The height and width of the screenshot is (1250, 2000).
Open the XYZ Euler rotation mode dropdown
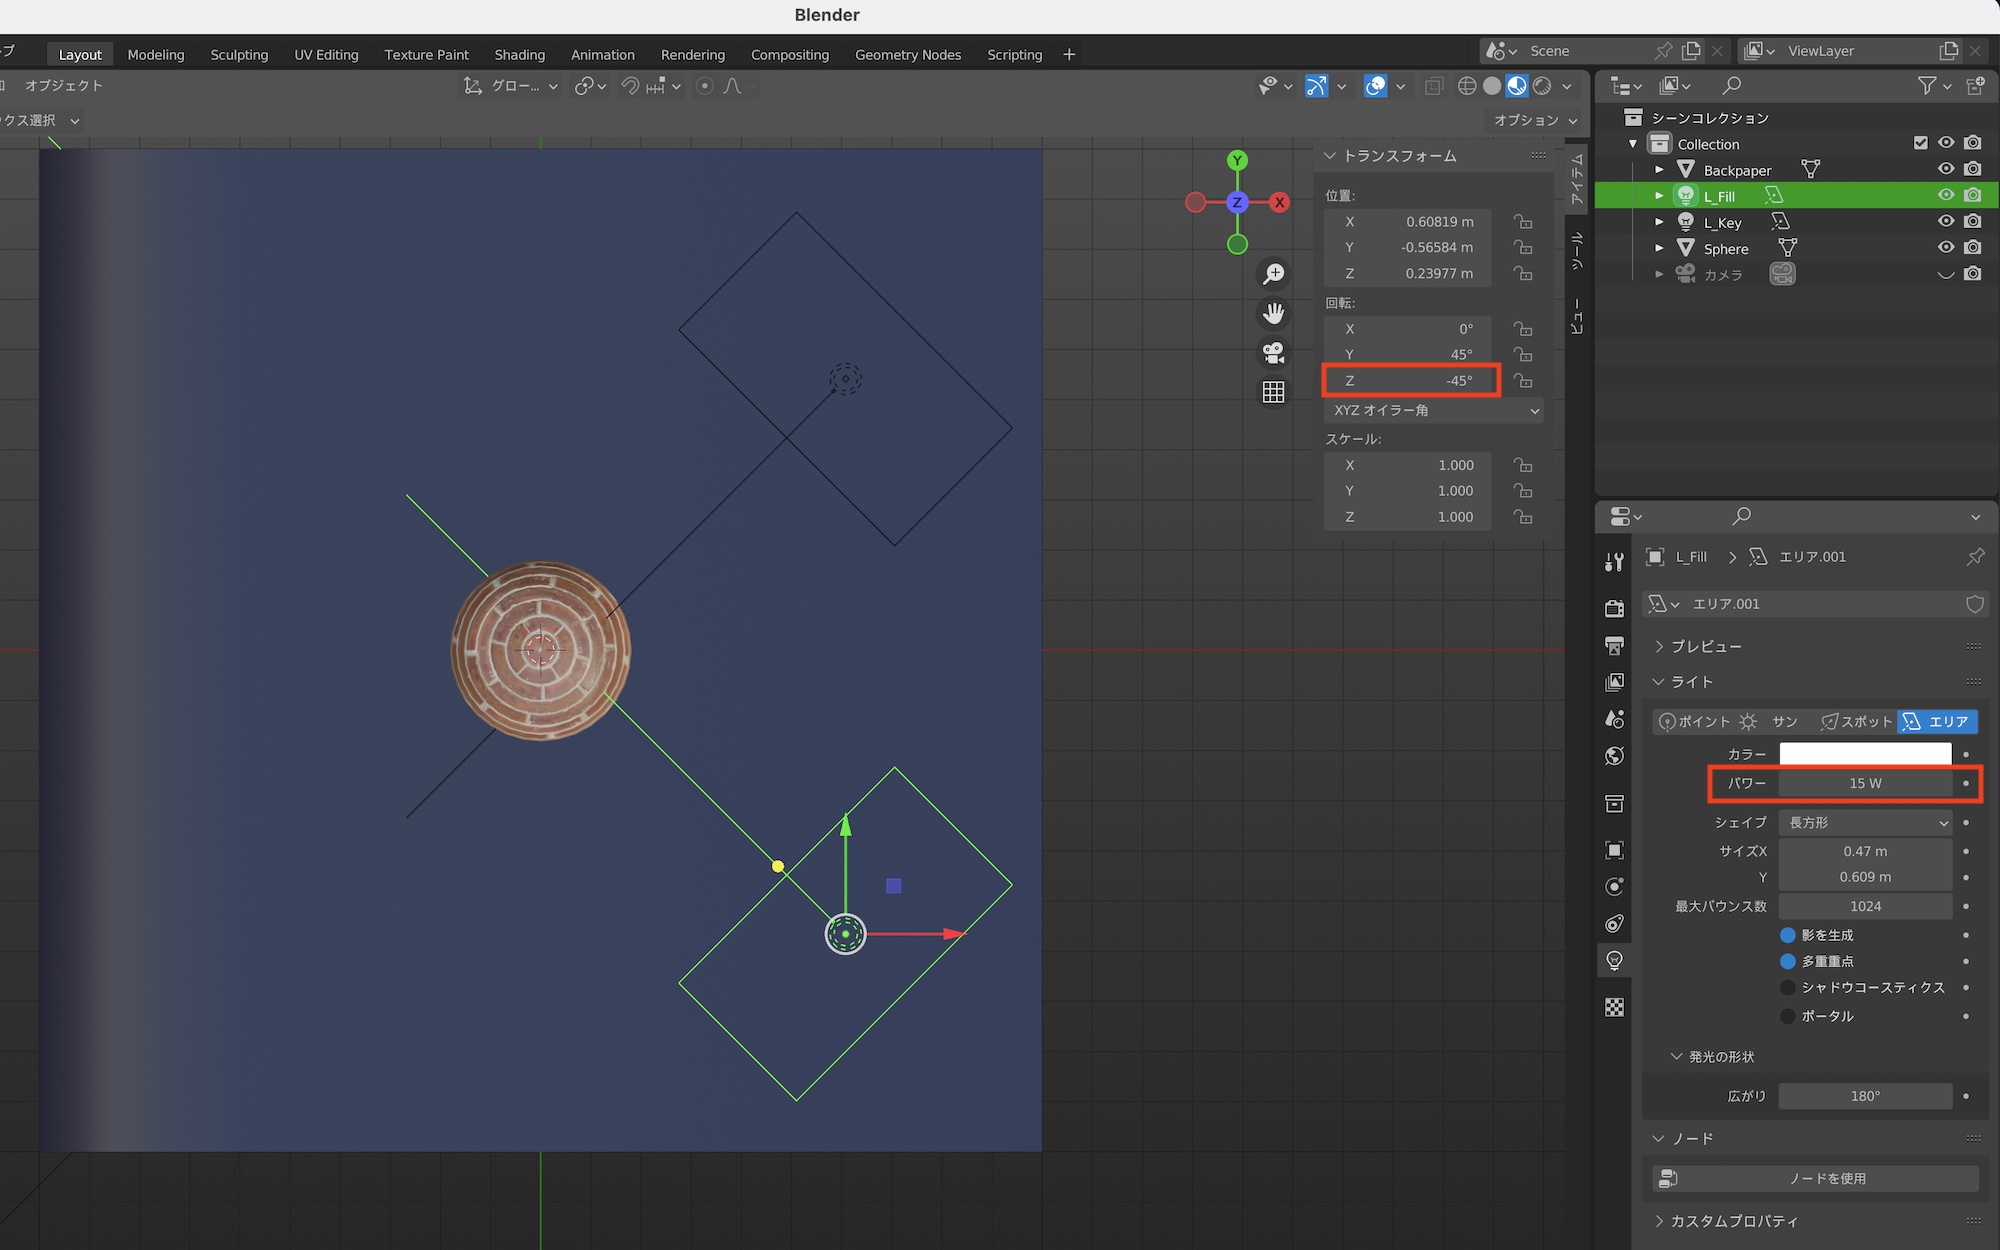tap(1434, 410)
